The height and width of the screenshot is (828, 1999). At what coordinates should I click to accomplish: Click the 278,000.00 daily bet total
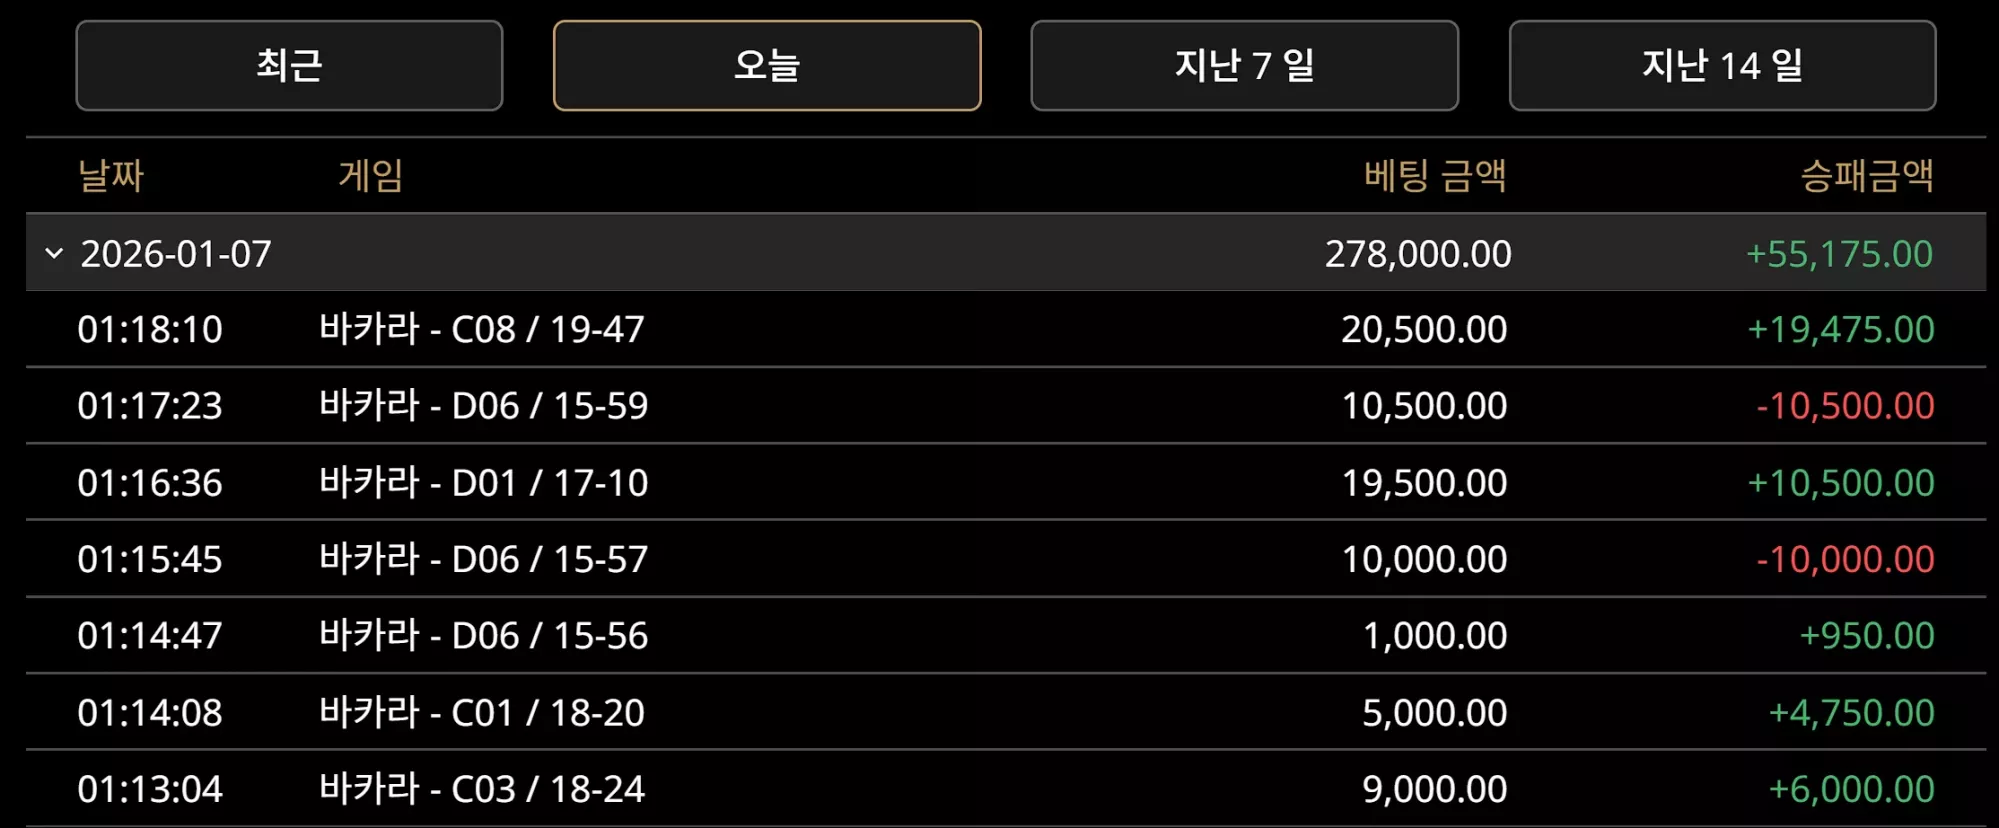pyautogui.click(x=1418, y=254)
